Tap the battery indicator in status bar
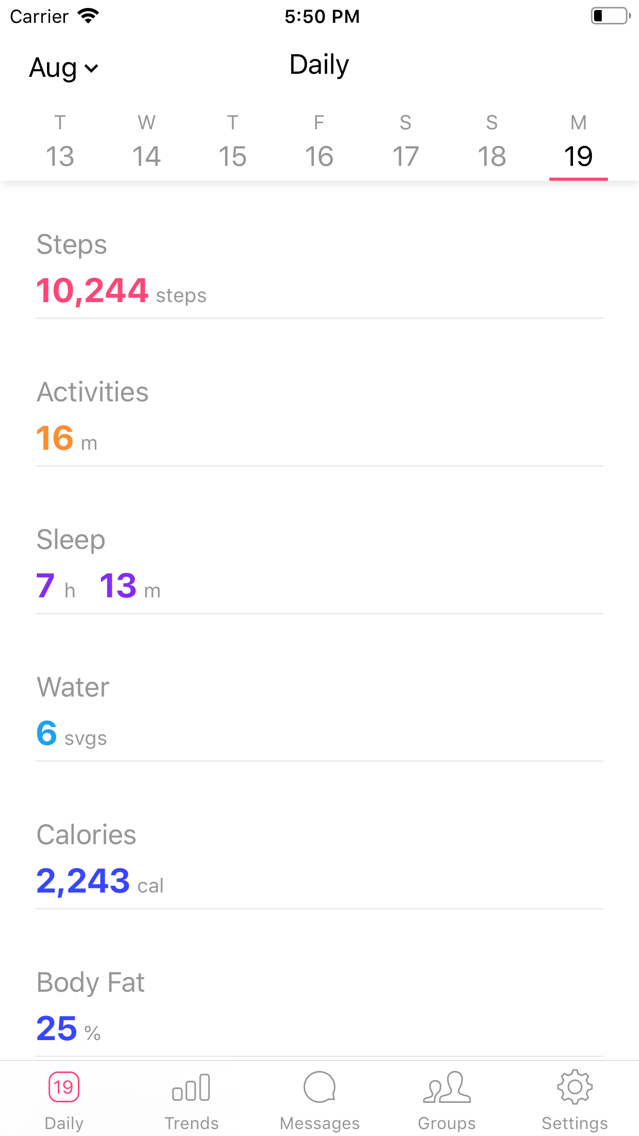This screenshot has width=639, height=1136. [610, 16]
